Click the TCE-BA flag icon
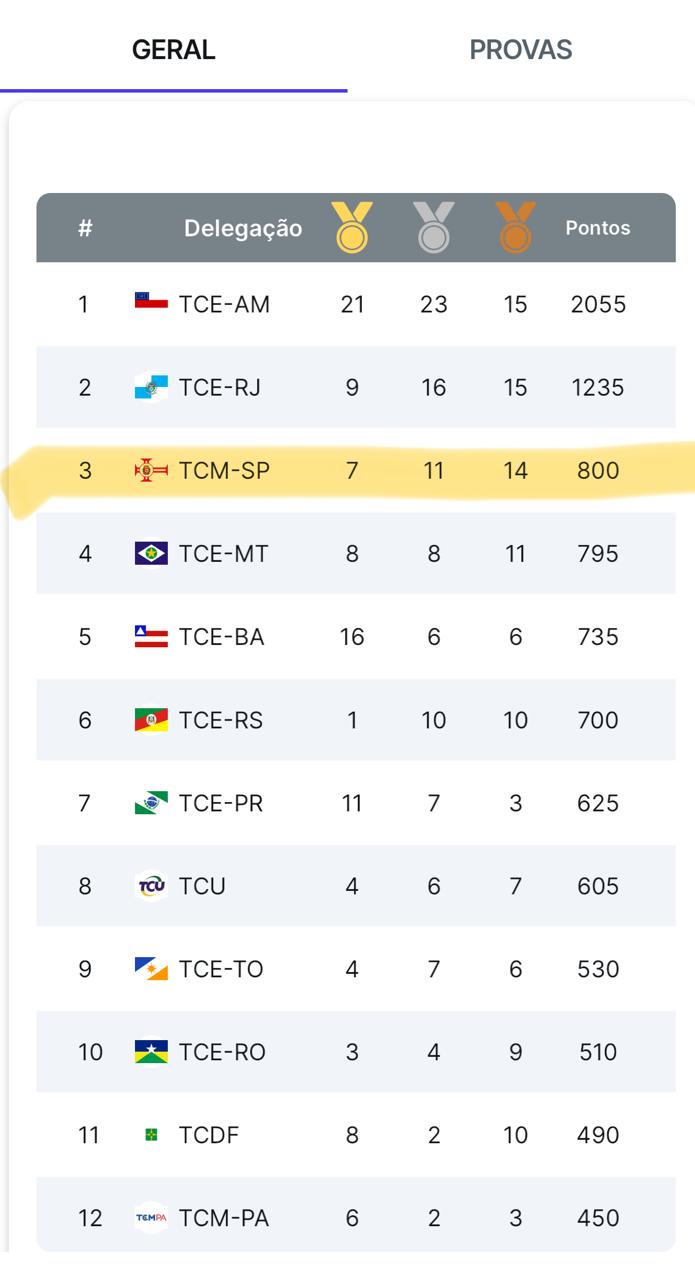Screen dimensions: 695x1280 click(x=151, y=636)
